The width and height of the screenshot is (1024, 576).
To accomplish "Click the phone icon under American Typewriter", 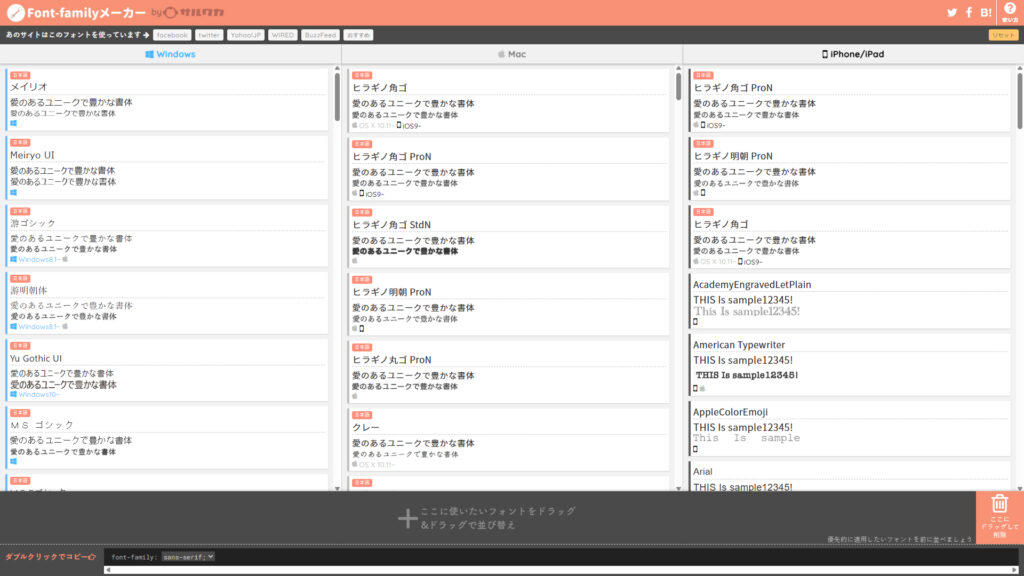I will pyautogui.click(x=696, y=388).
